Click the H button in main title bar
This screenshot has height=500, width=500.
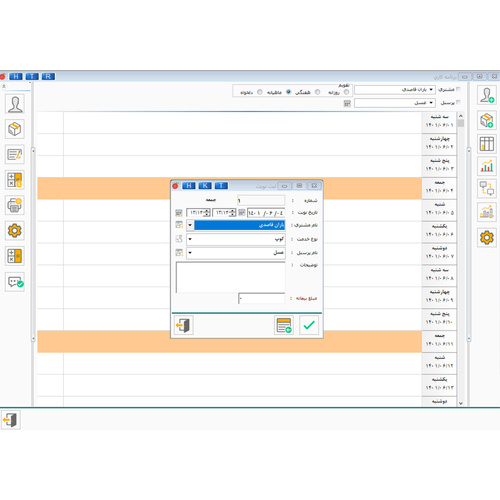pyautogui.click(x=16, y=77)
